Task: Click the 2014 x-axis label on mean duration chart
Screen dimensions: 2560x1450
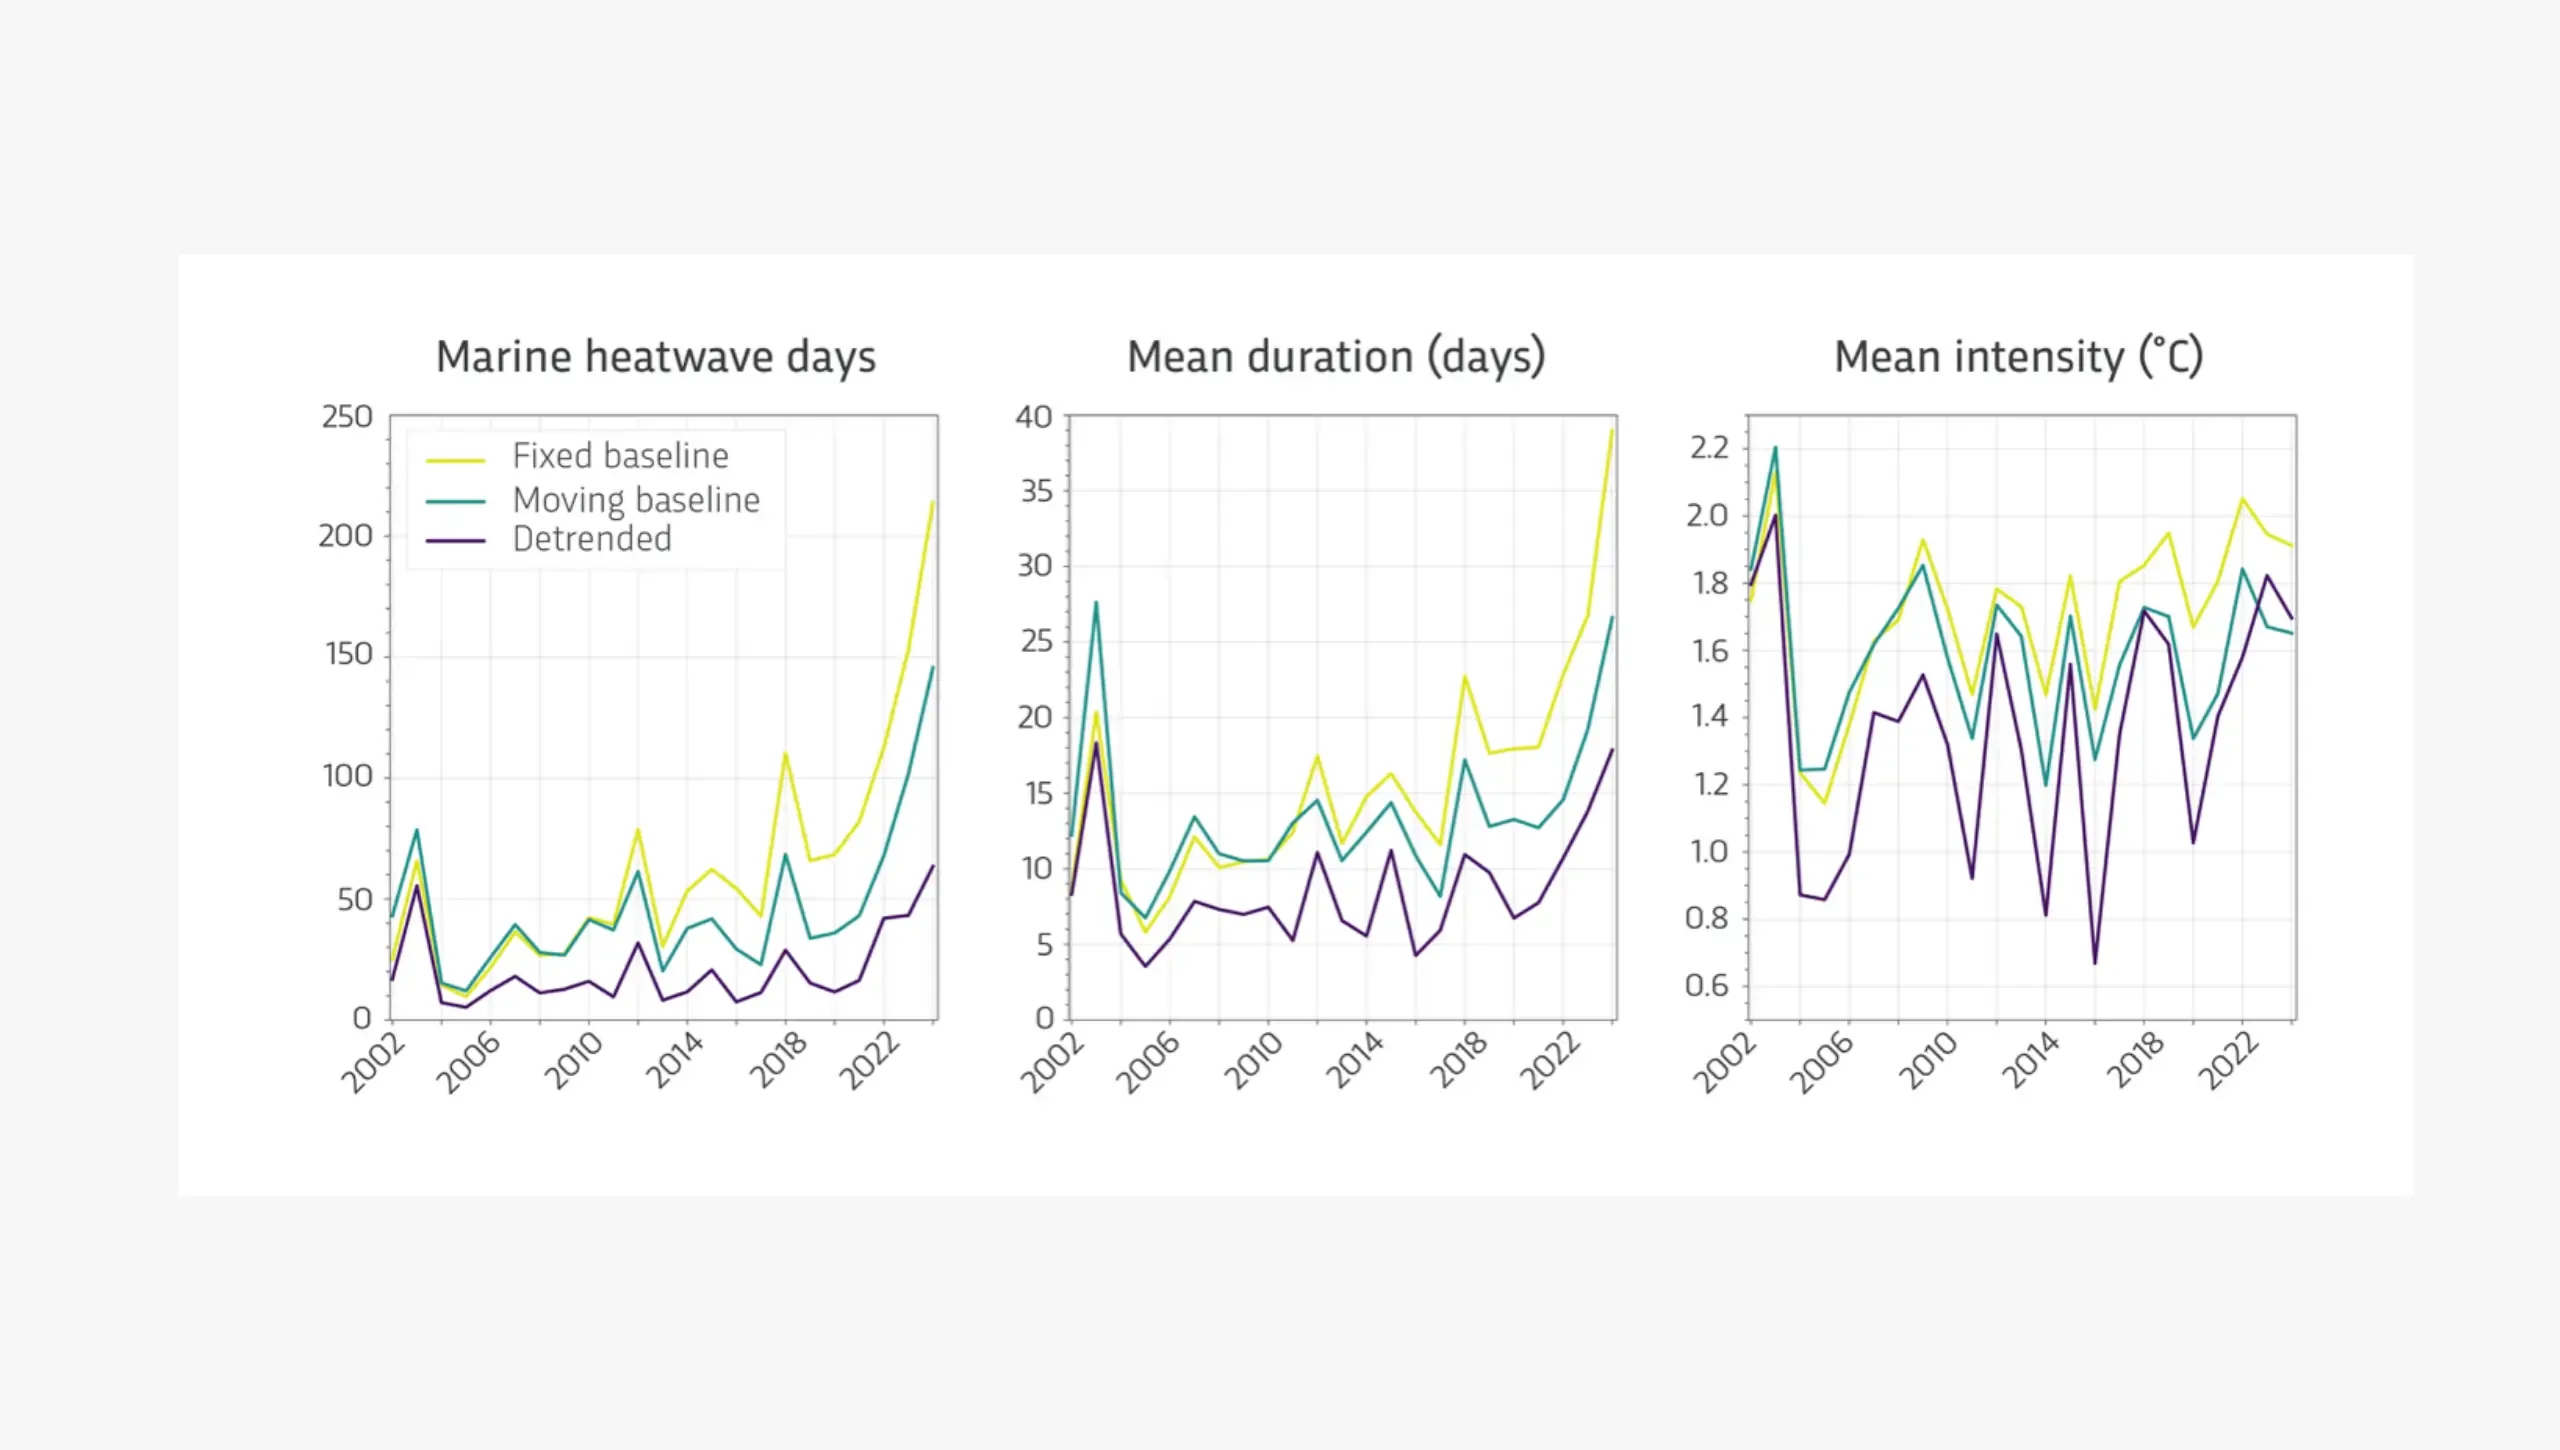Action: tap(1354, 1061)
